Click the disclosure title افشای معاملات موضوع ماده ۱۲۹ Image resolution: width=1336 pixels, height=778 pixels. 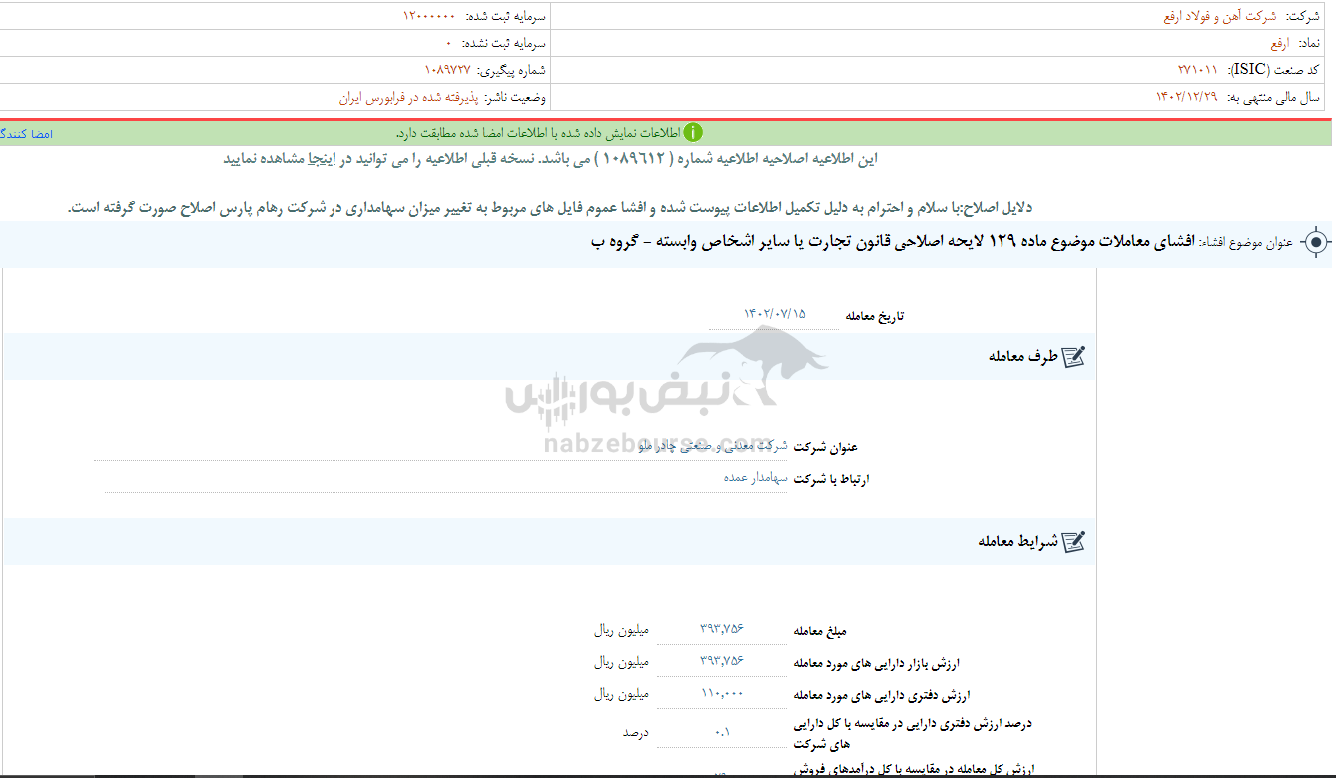pos(892,242)
